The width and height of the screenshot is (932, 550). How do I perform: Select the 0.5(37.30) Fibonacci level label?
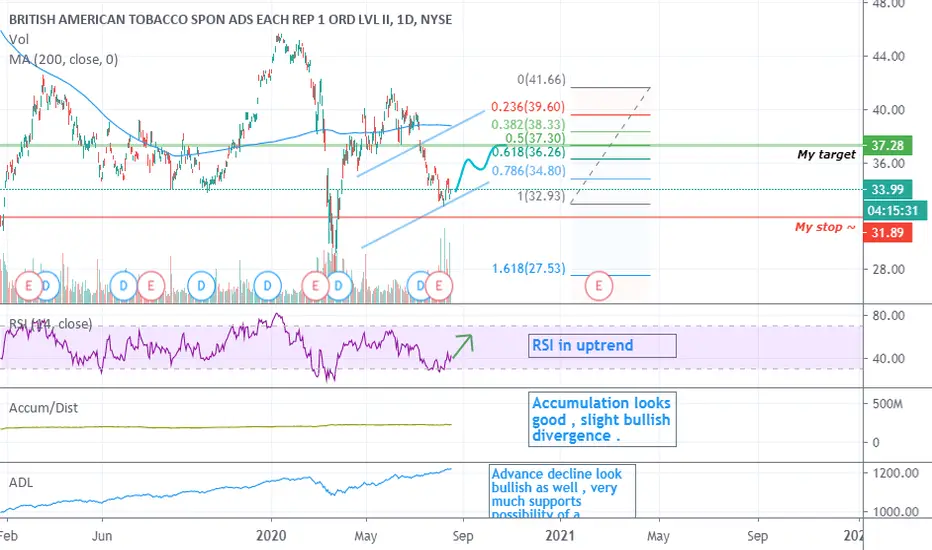[x=536, y=139]
